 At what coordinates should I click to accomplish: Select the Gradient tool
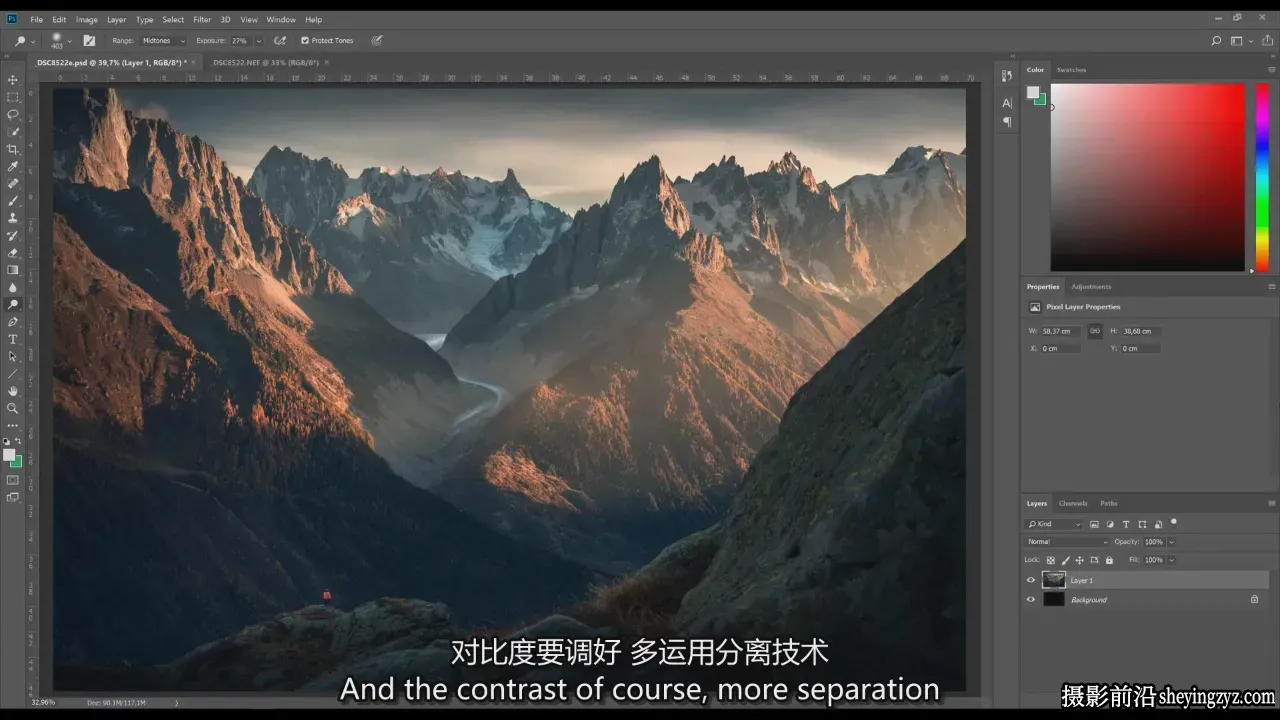pyautogui.click(x=13, y=270)
